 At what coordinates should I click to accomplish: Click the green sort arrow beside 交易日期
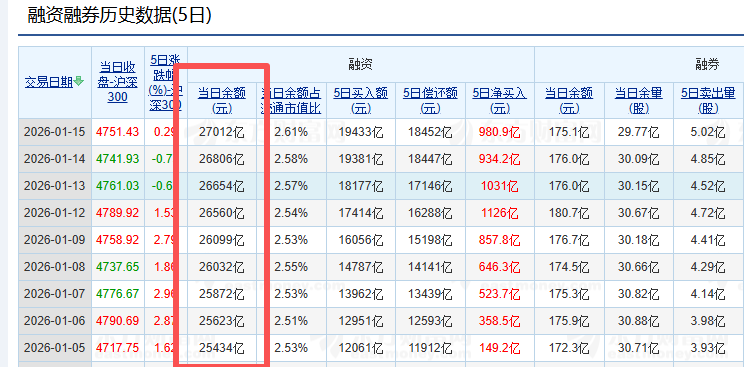tap(79, 82)
